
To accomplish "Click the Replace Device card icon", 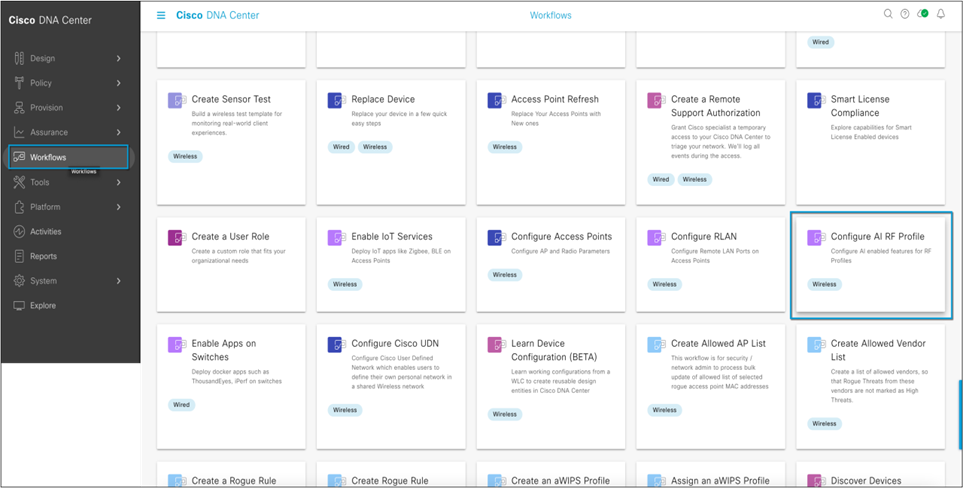I will point(337,101).
